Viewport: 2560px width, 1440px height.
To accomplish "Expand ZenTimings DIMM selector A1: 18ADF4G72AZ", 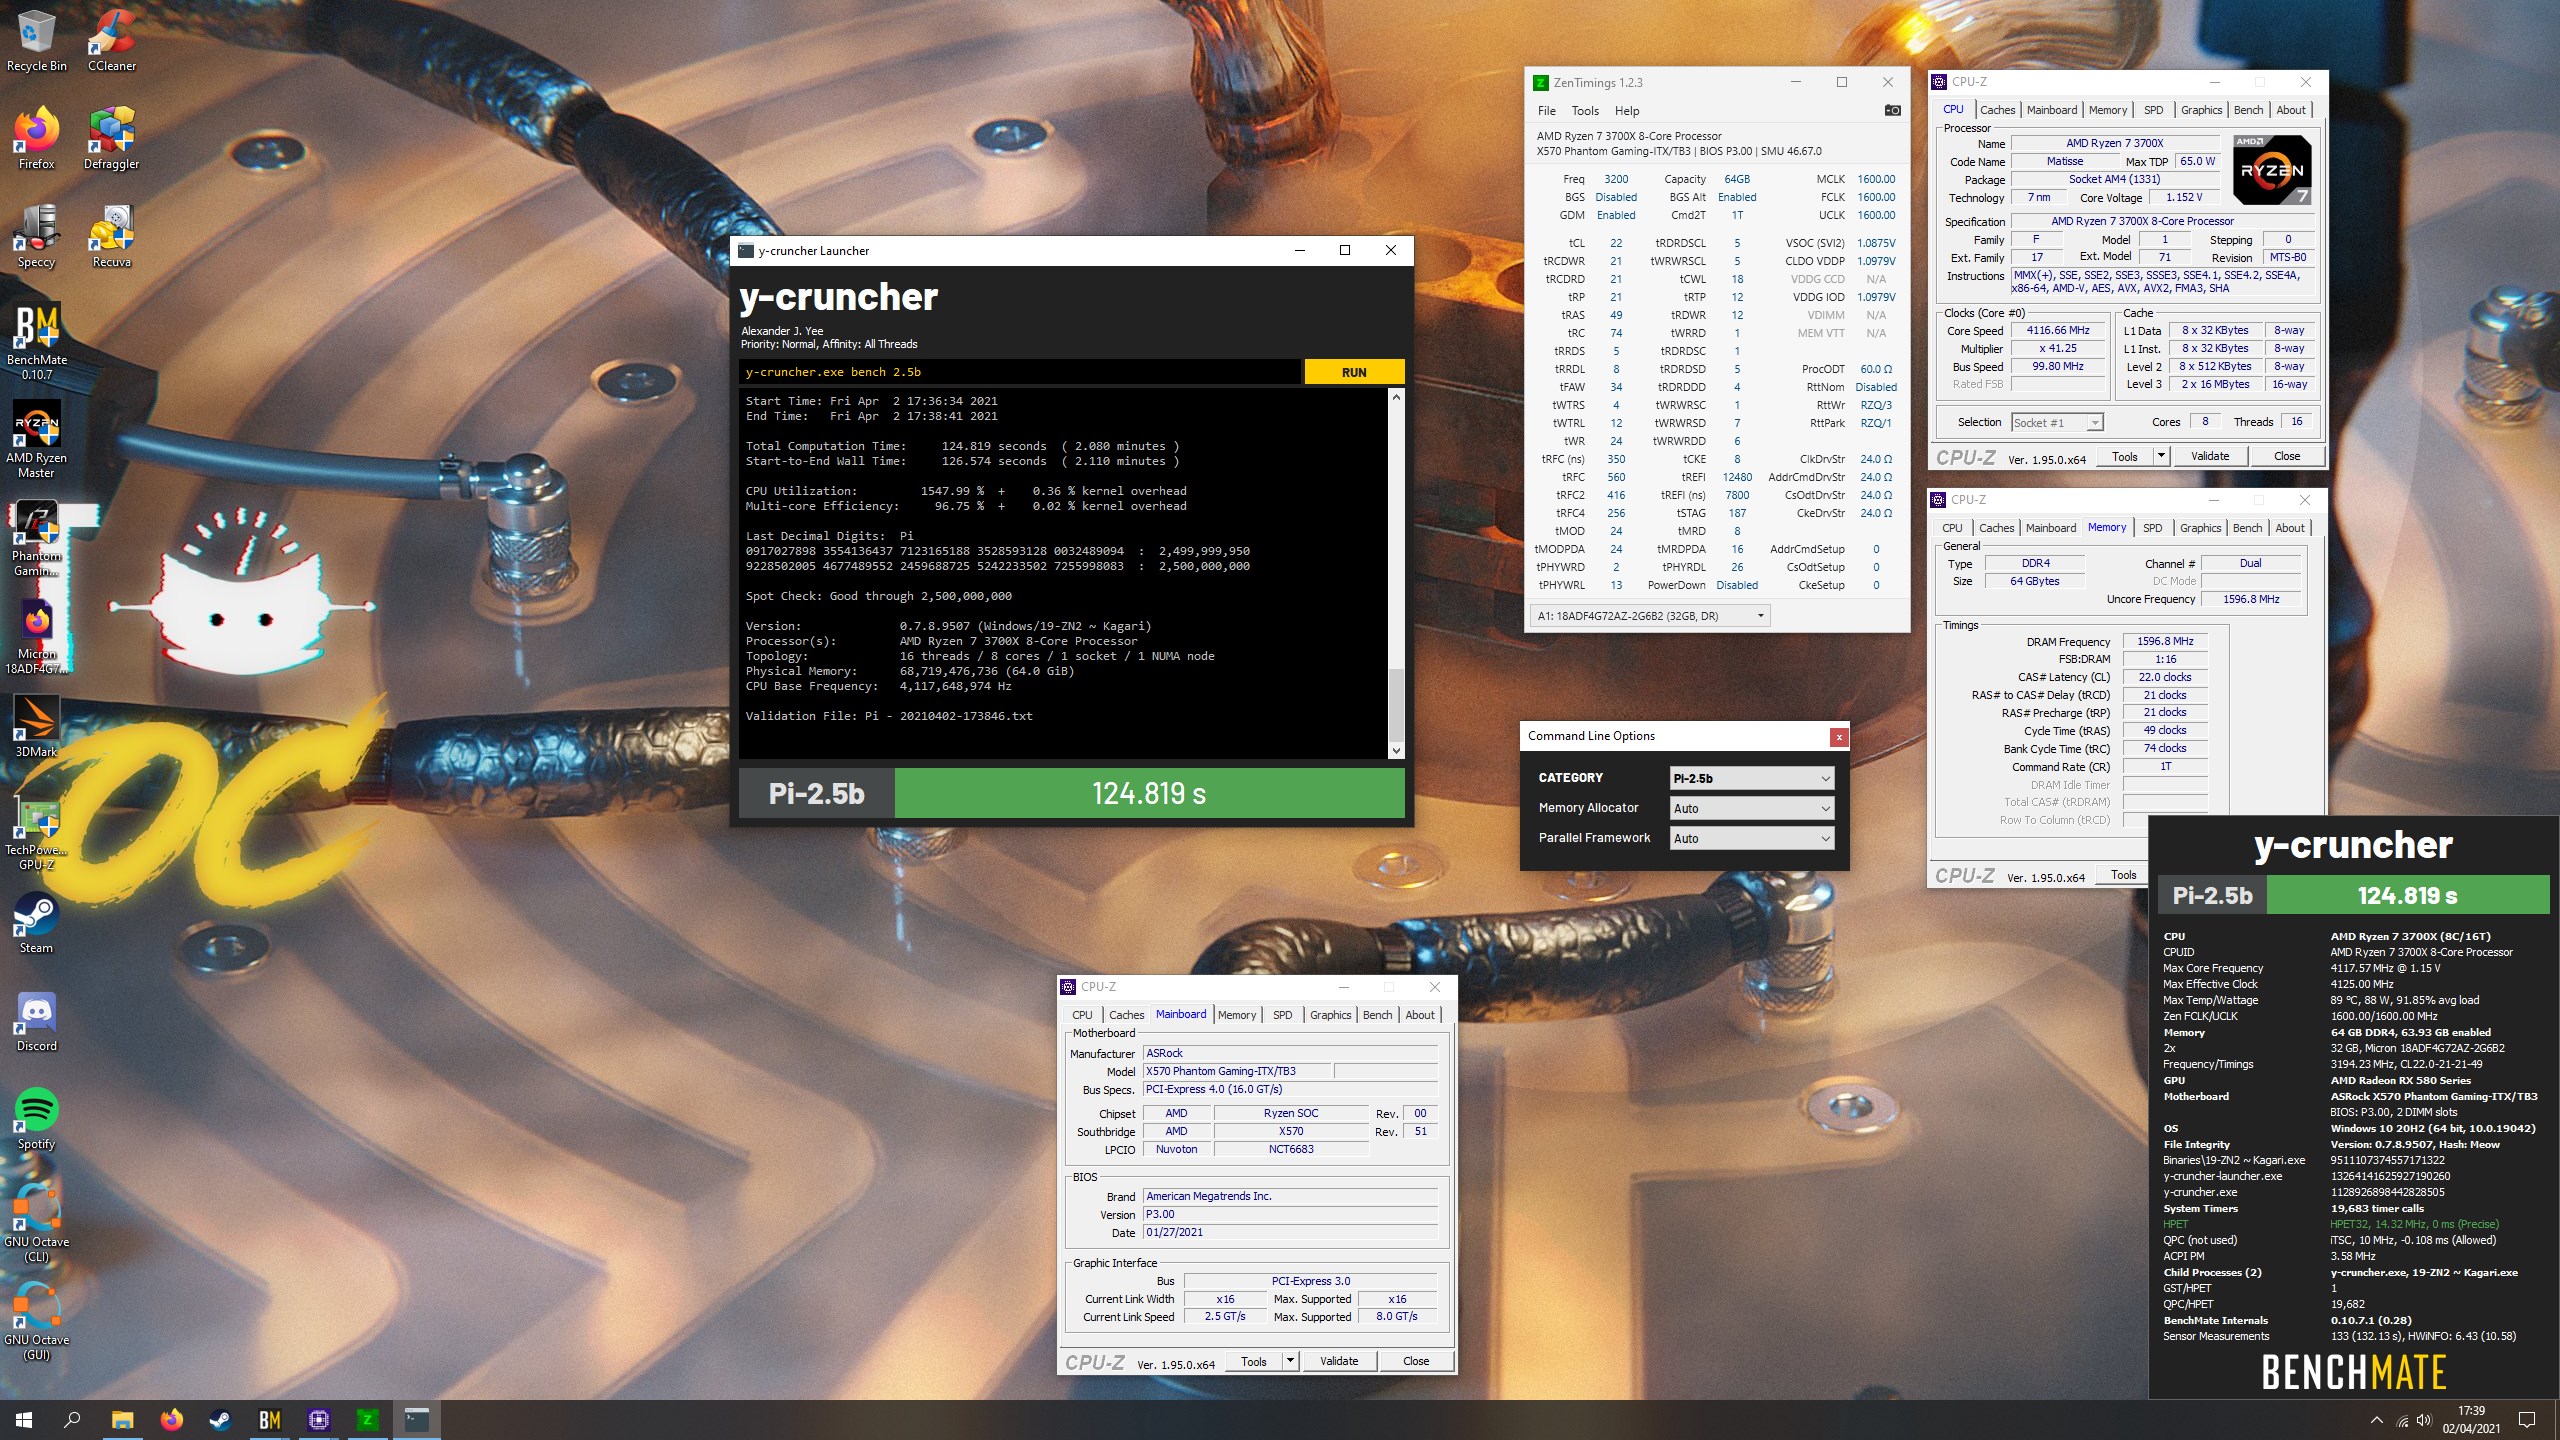I will click(x=1650, y=616).
